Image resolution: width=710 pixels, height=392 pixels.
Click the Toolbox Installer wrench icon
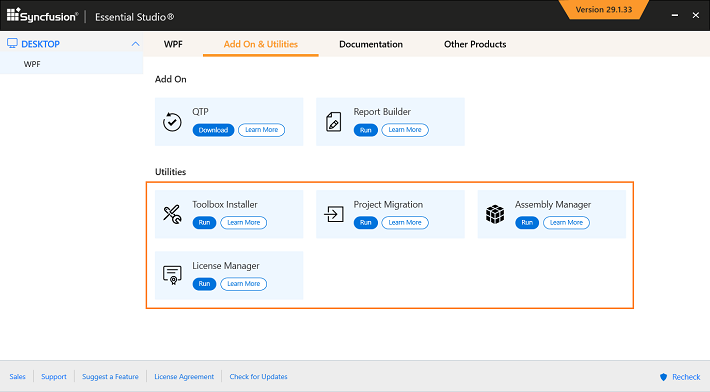pos(172,215)
